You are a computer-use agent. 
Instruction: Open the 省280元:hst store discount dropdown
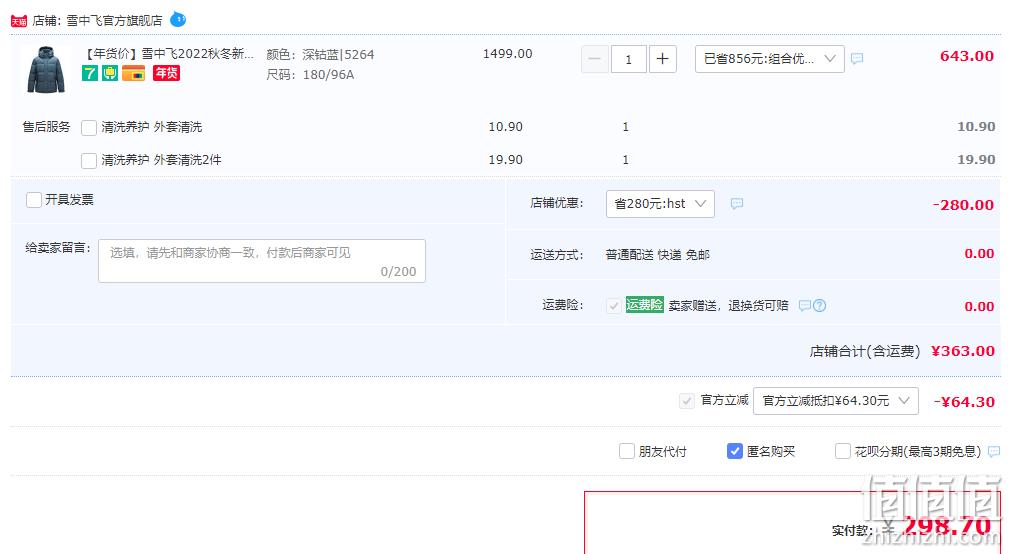point(660,204)
